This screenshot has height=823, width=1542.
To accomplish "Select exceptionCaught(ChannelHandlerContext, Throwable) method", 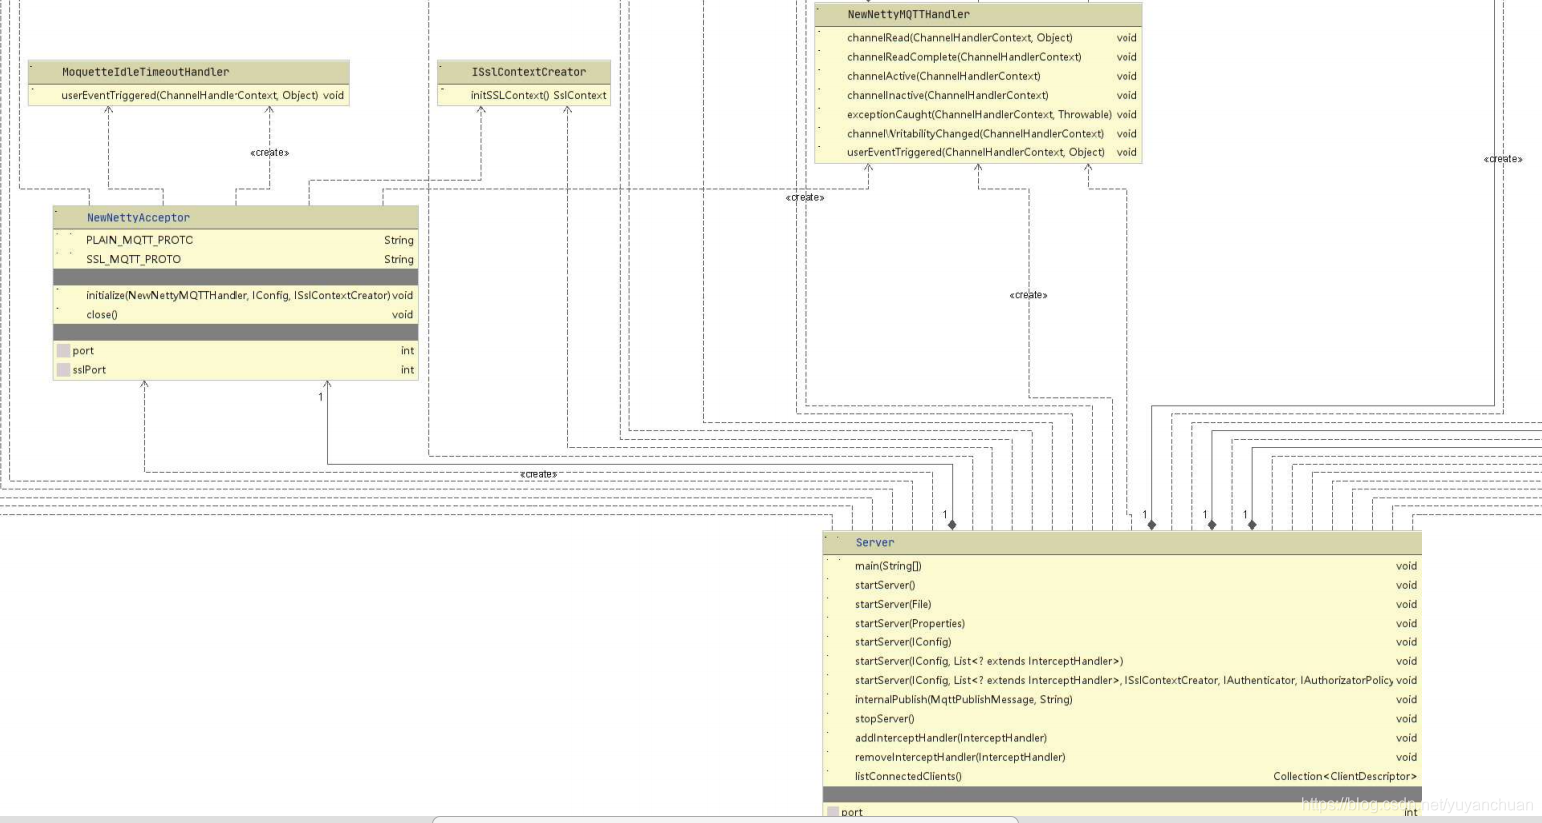I will click(x=978, y=114).
